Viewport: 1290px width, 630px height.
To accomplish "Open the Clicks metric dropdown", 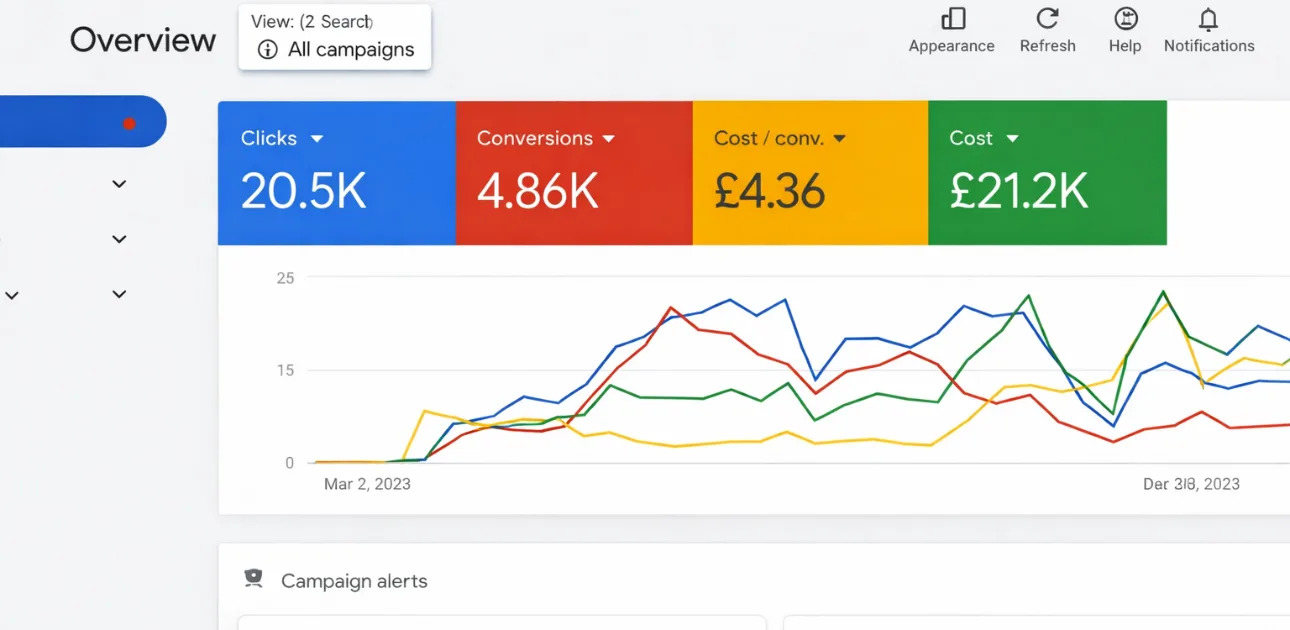I will (x=318, y=139).
